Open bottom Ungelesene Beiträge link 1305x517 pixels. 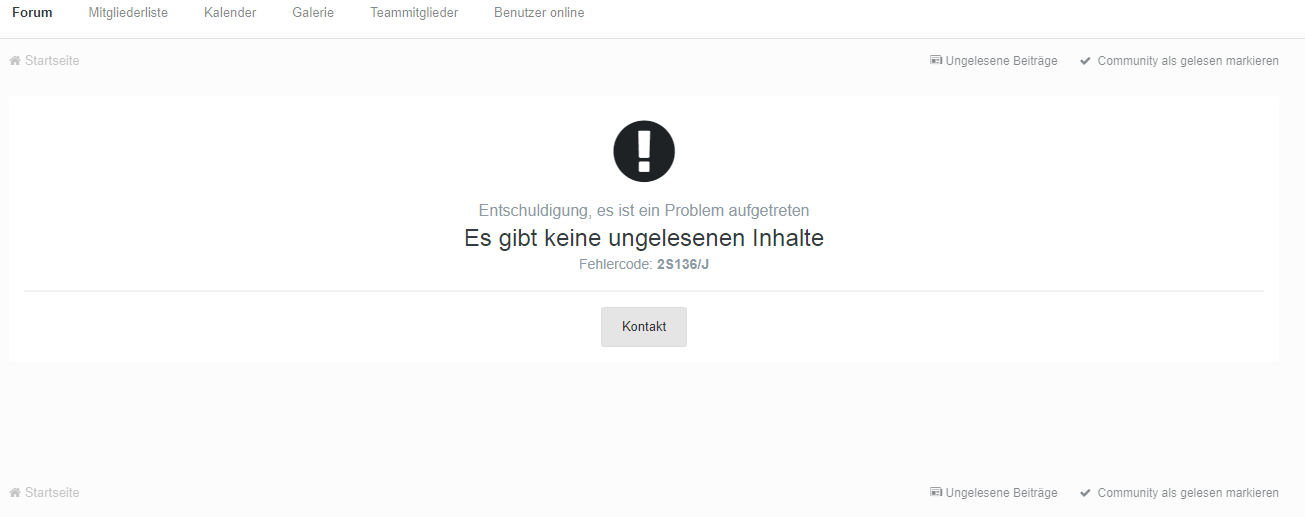tap(1001, 493)
